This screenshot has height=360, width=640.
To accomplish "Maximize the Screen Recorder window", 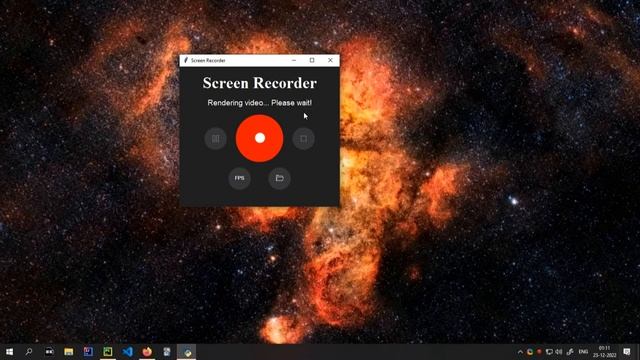I will [x=312, y=60].
